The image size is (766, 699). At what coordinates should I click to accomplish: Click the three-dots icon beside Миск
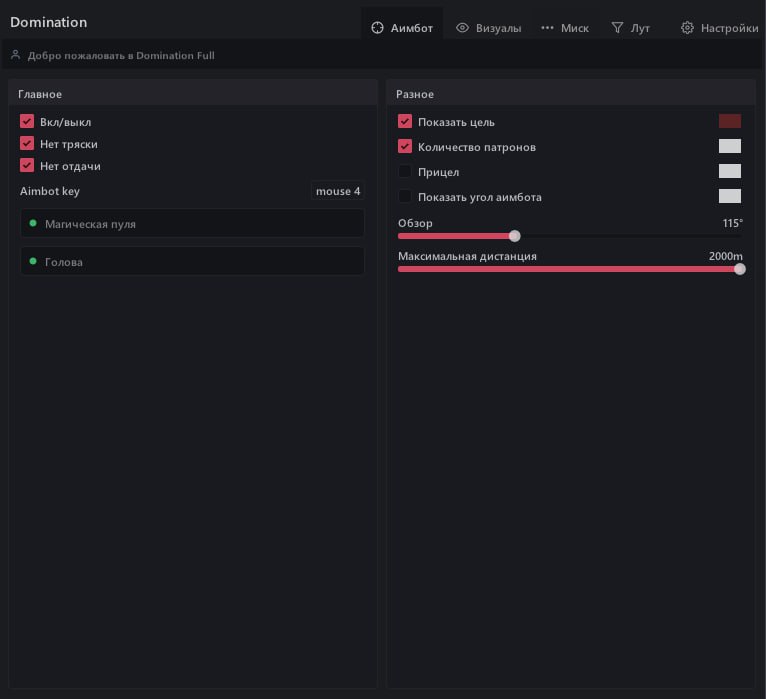pos(547,28)
